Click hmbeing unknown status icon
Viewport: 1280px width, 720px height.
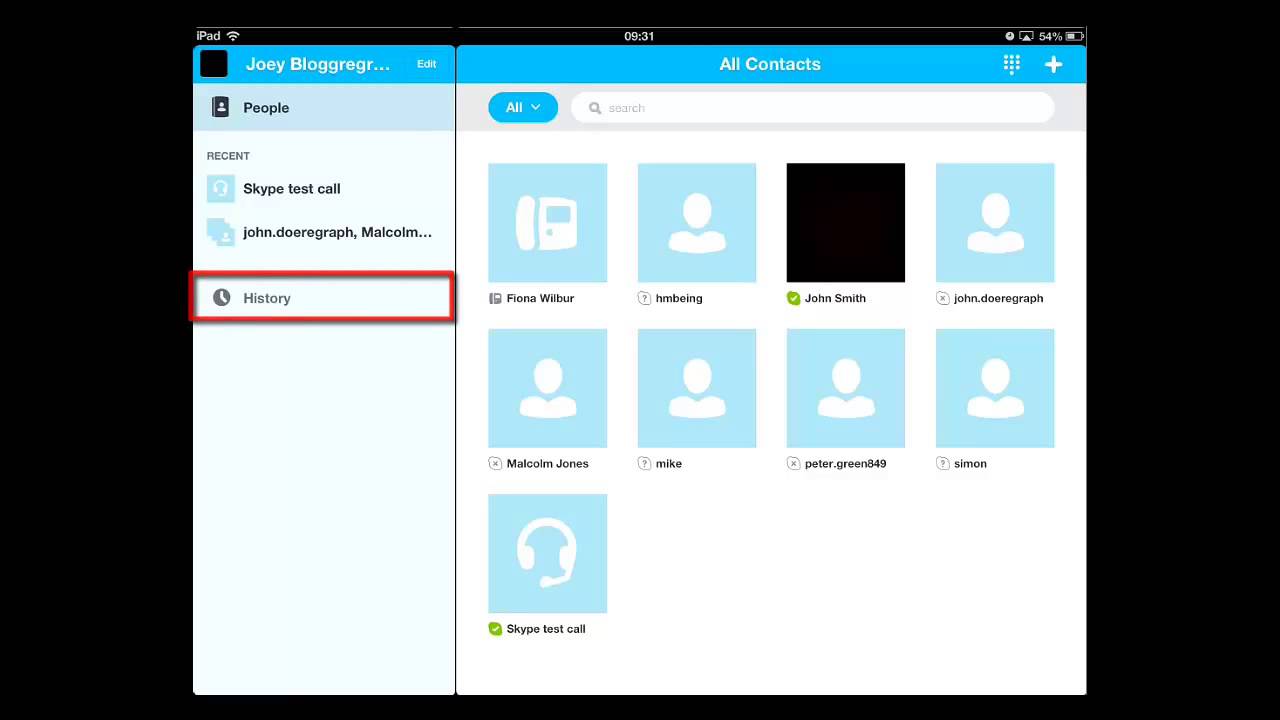coord(644,298)
